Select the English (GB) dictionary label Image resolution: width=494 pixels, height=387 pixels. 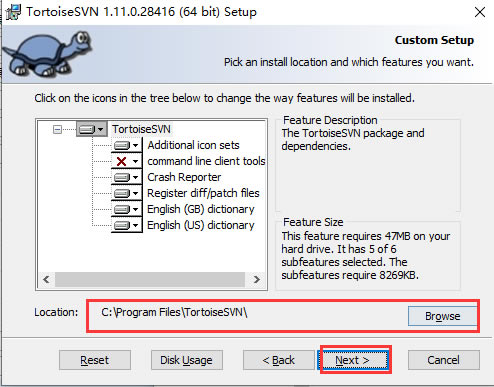(x=201, y=209)
